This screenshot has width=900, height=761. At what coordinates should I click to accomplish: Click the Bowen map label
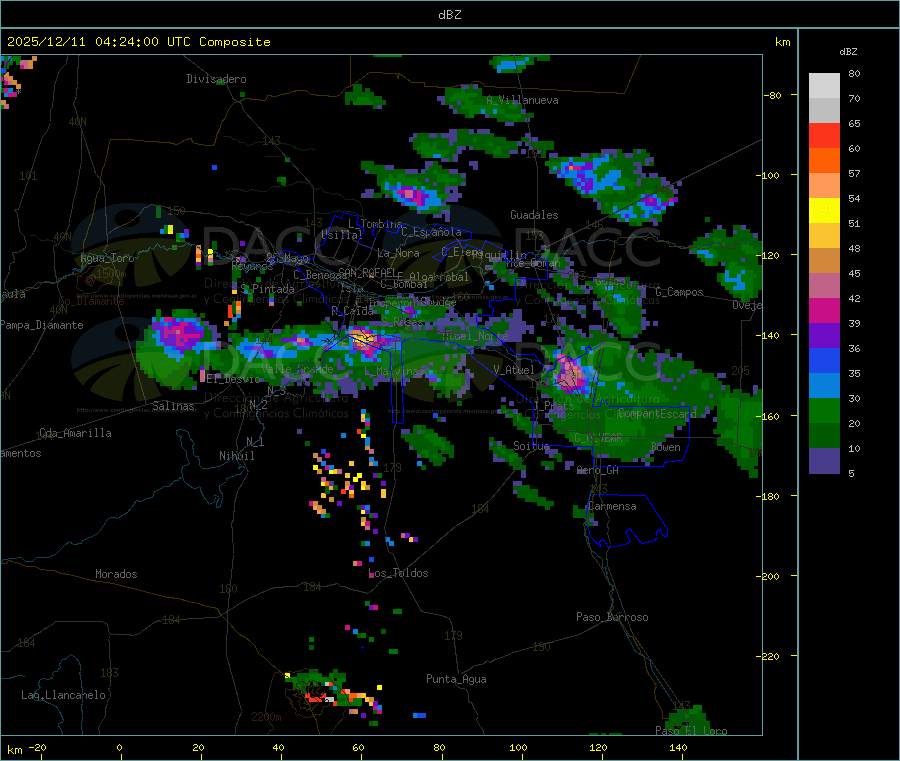click(666, 447)
